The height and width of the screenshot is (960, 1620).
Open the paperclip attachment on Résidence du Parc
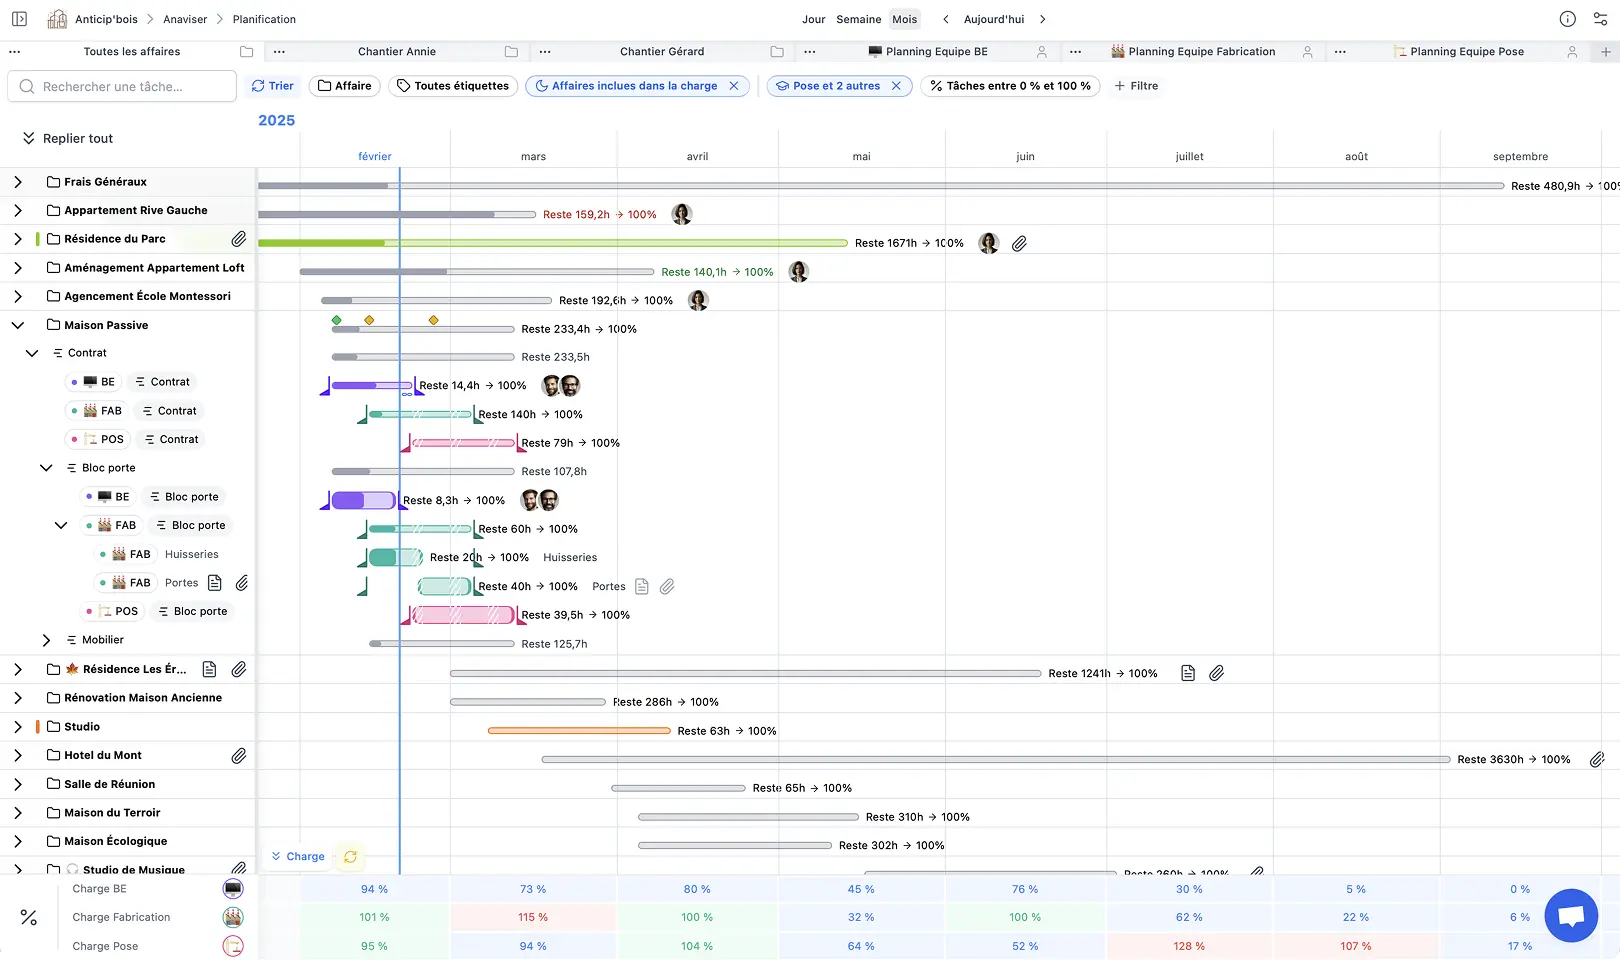tap(239, 239)
